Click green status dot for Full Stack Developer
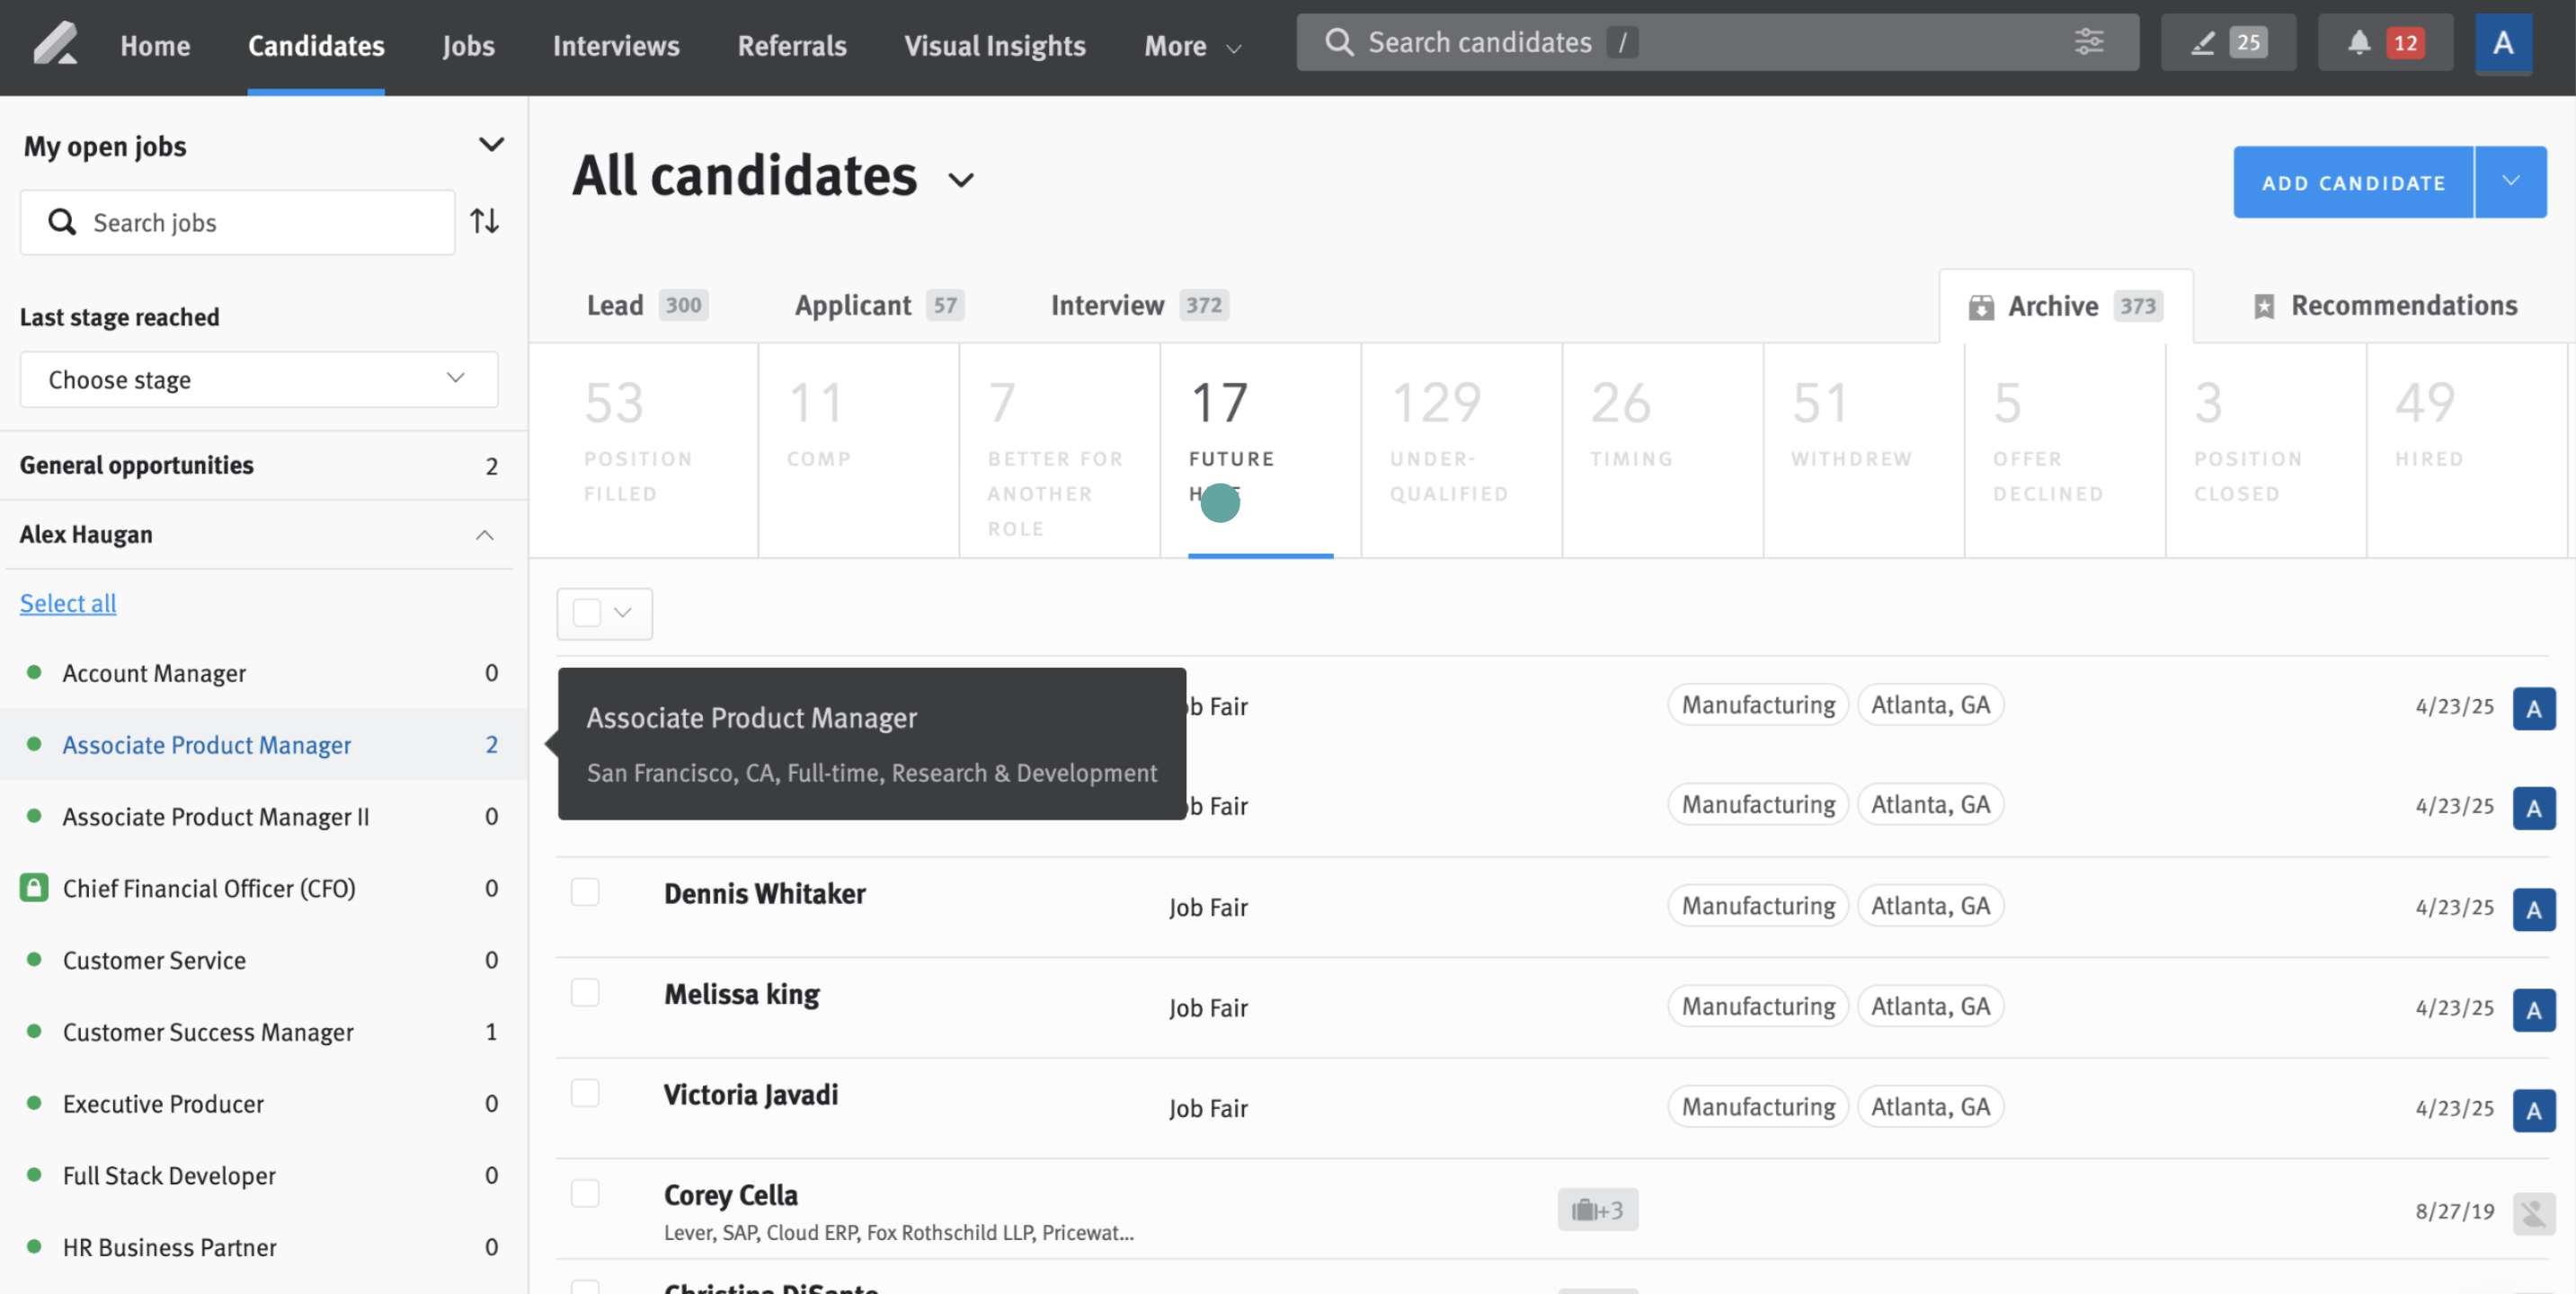Image resolution: width=2576 pixels, height=1294 pixels. pos(34,1175)
